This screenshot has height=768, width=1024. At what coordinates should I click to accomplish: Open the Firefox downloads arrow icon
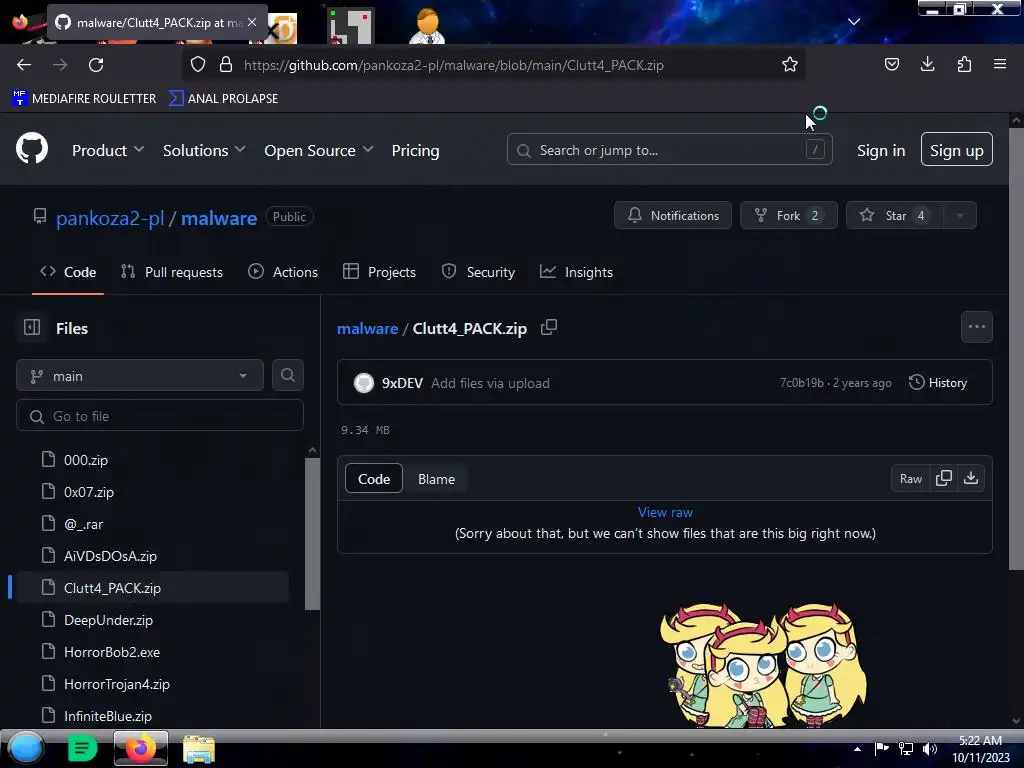[927, 64]
